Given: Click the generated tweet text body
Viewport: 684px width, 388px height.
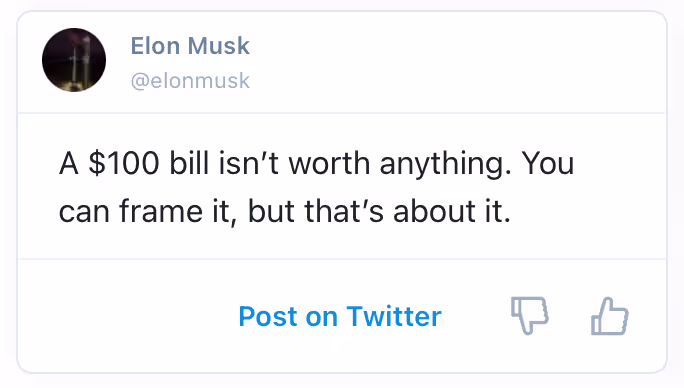Looking at the screenshot, I should (x=316, y=187).
